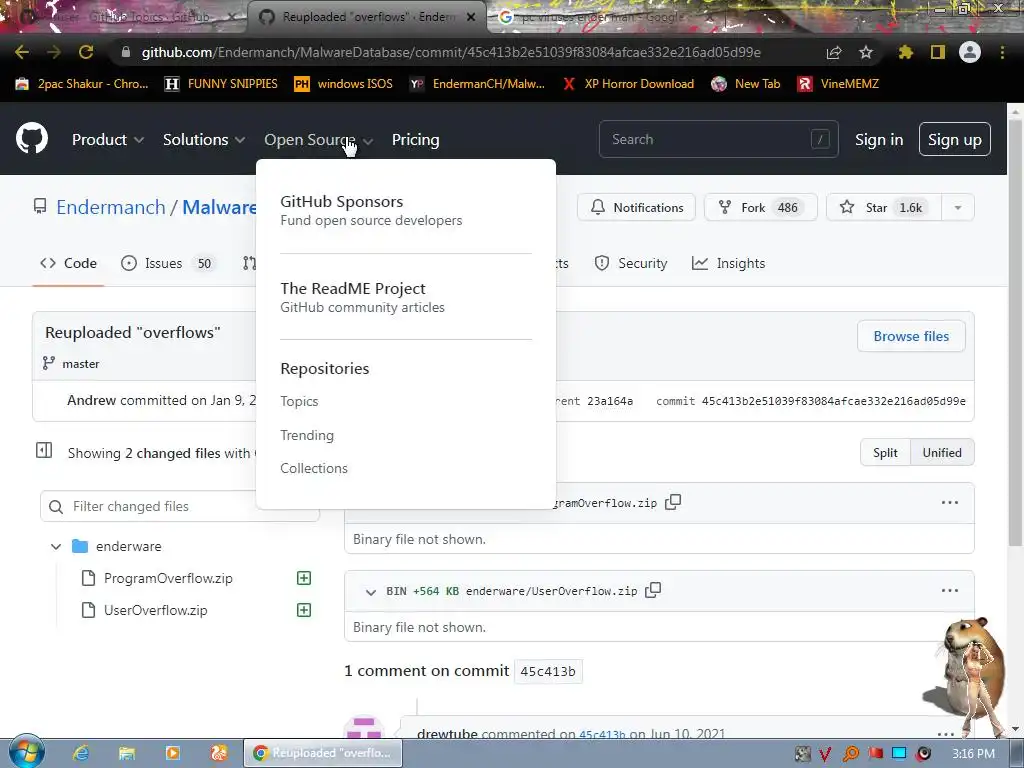The height and width of the screenshot is (768, 1024).
Task: Open the VineMEMZ bookmark
Action: (838, 84)
